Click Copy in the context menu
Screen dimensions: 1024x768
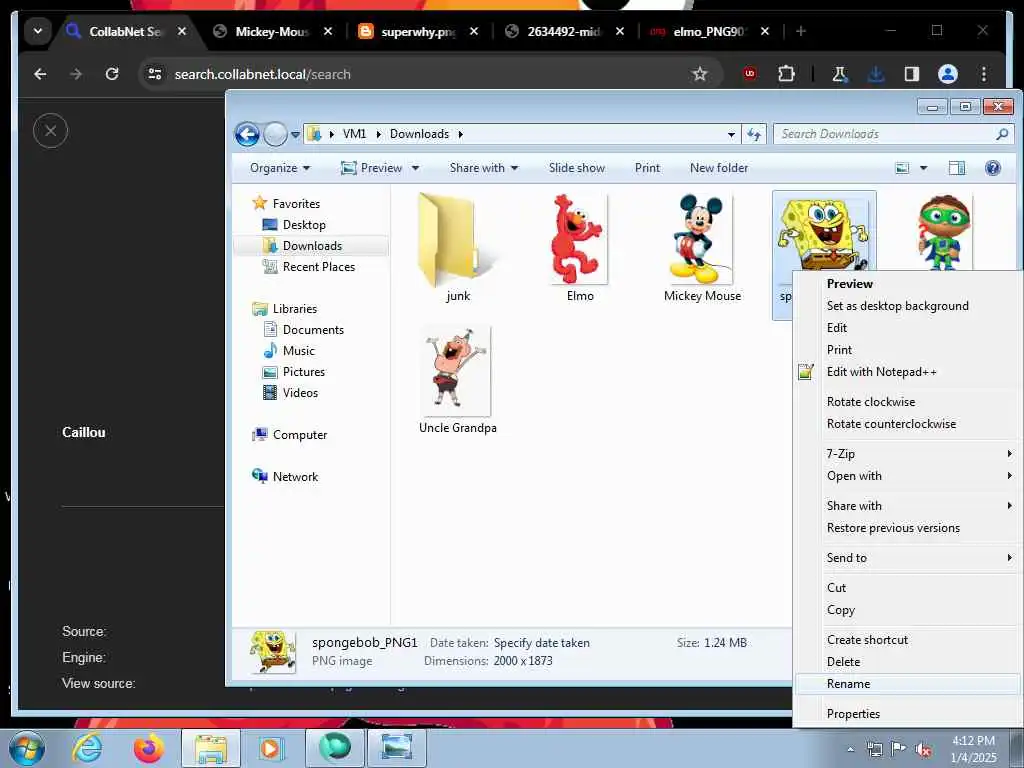(x=908, y=610)
